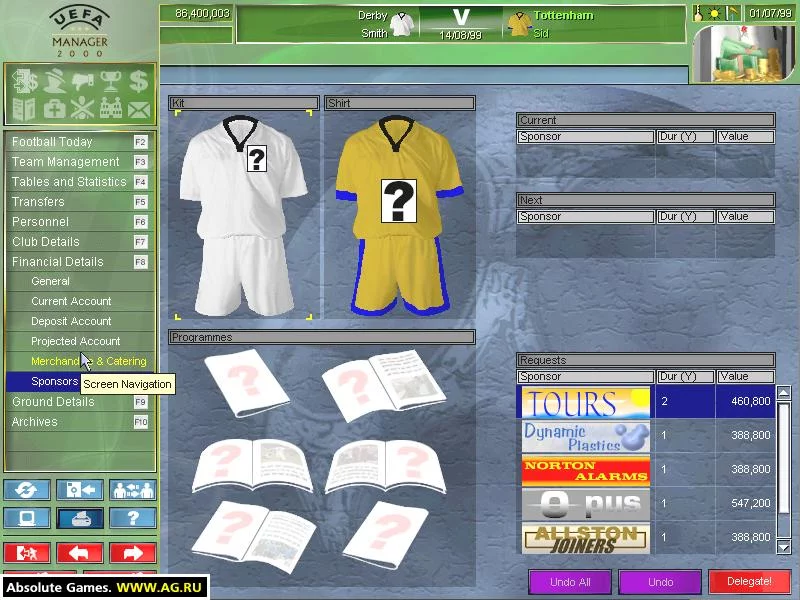The image size is (800, 600).
Task: Click the 14/08/99 match date
Action: (x=460, y=35)
